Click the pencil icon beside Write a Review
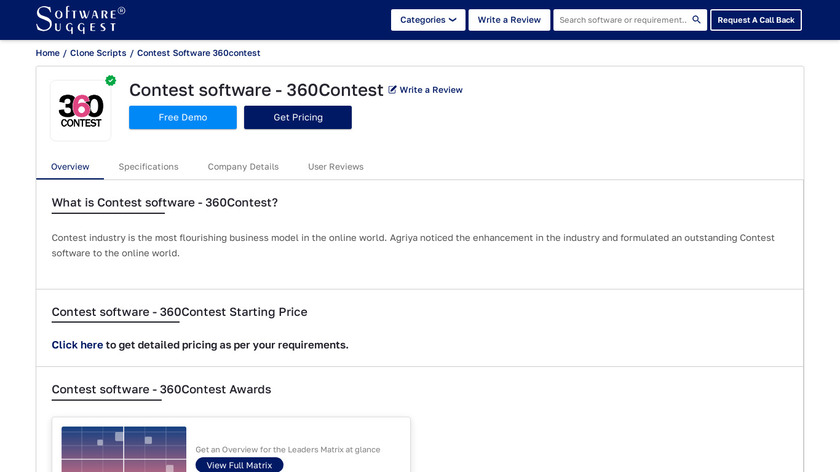The width and height of the screenshot is (840, 472). (392, 89)
